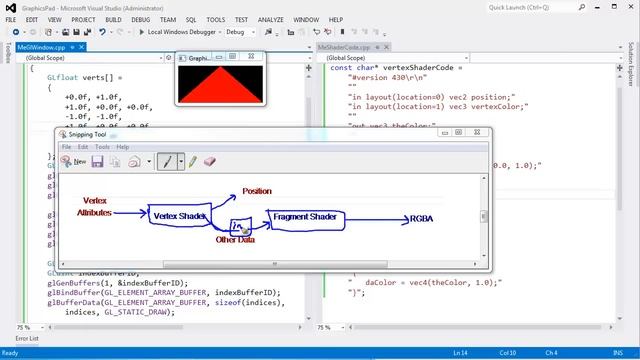Open the Send Snip dropdown arrow

click(x=149, y=162)
